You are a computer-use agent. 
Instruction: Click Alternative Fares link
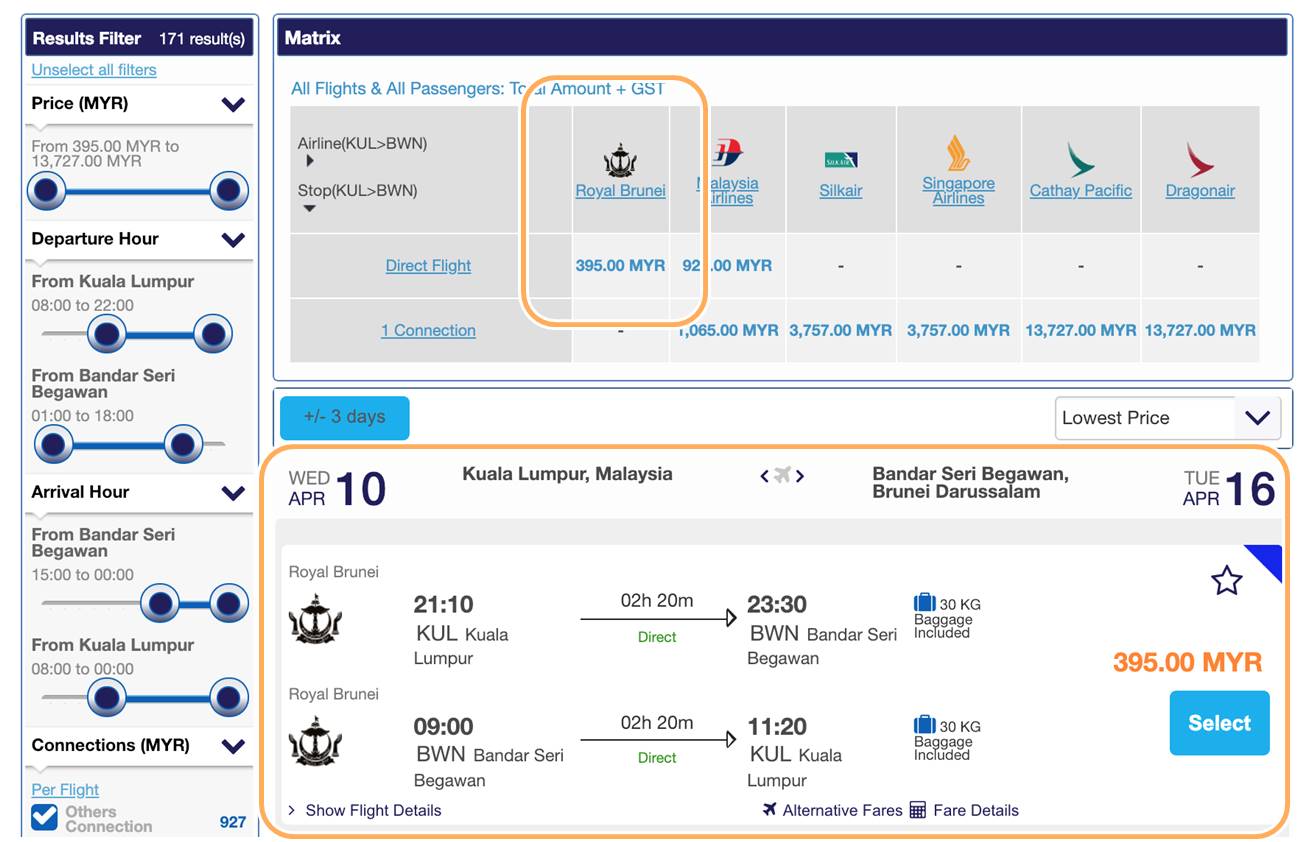pyautogui.click(x=842, y=810)
